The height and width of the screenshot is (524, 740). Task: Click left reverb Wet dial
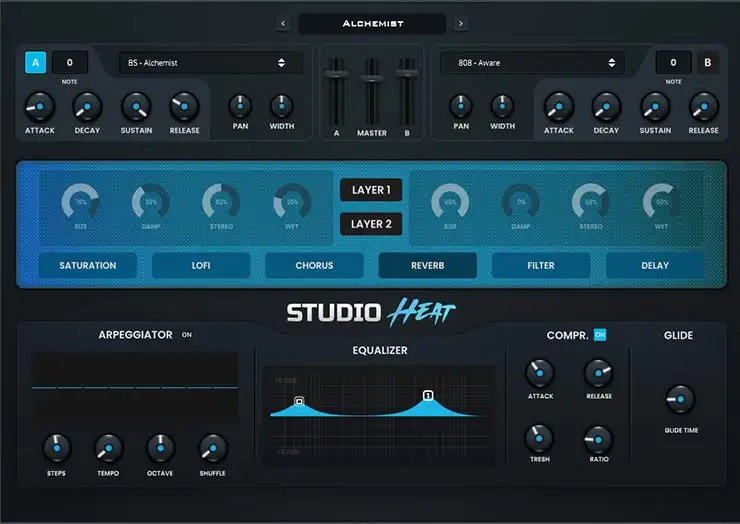tap(292, 202)
